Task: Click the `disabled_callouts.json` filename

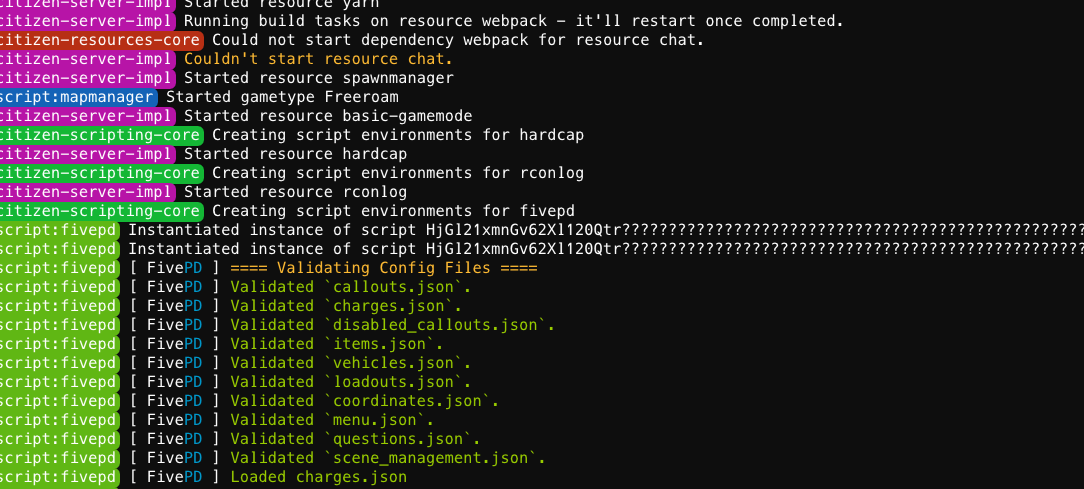Action: coord(439,325)
